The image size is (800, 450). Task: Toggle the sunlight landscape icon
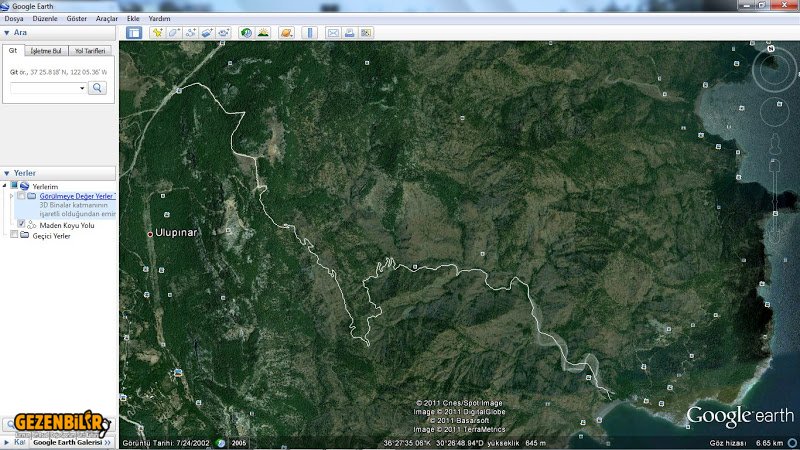pos(263,33)
